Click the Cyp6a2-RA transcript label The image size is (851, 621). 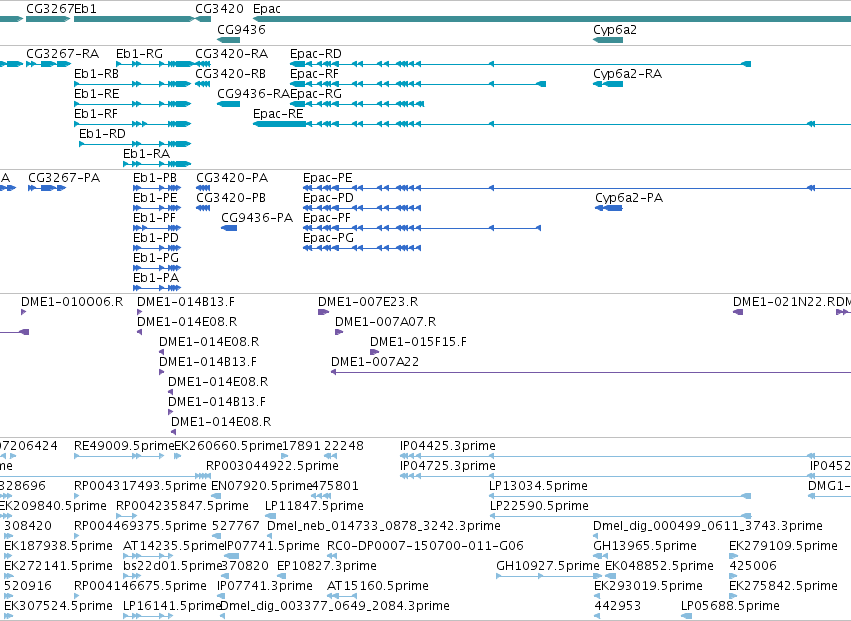coord(627,74)
